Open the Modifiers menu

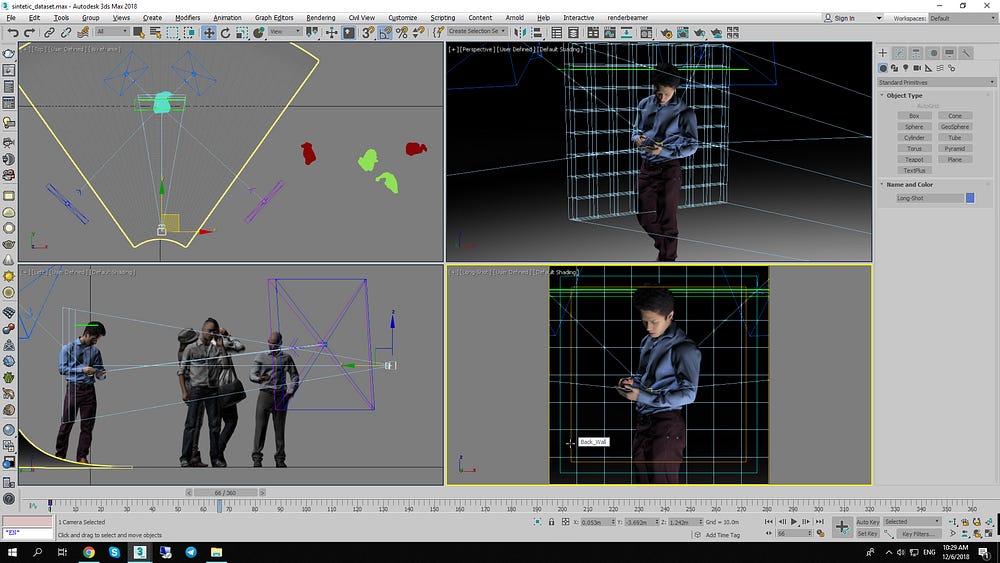[187, 18]
